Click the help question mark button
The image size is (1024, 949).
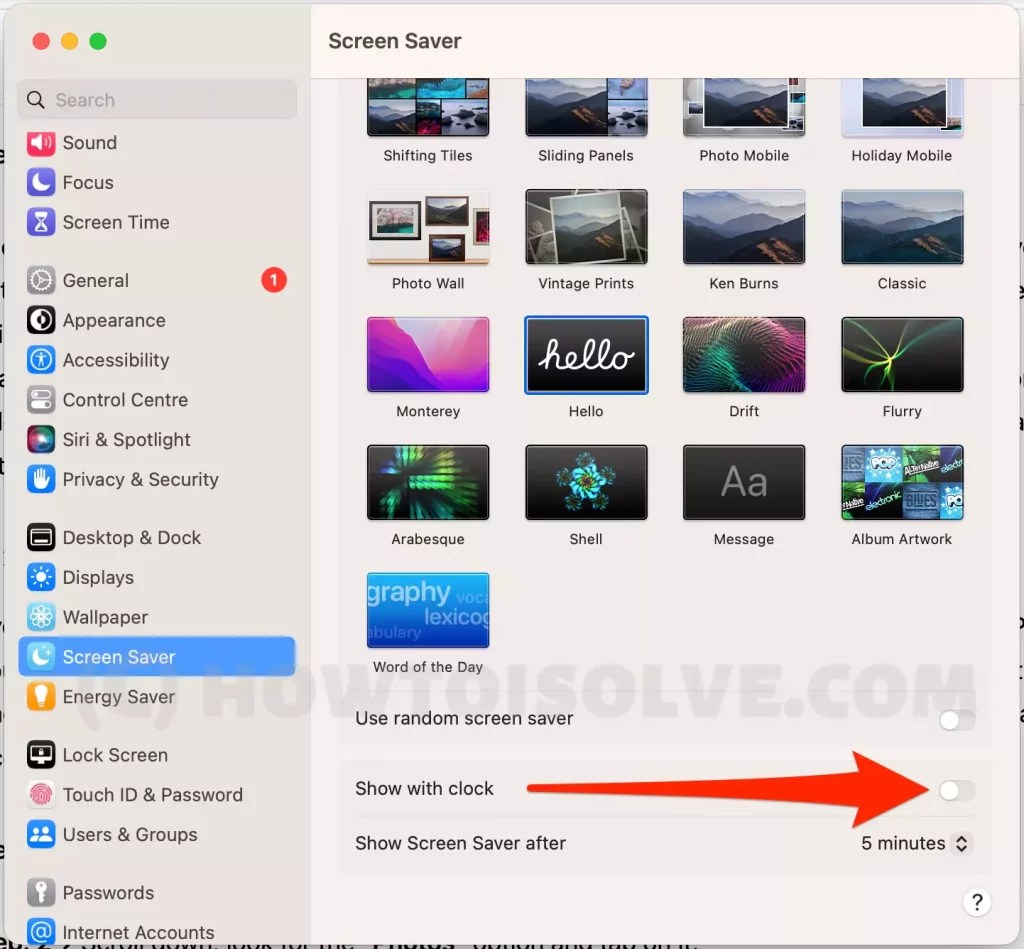click(x=977, y=902)
